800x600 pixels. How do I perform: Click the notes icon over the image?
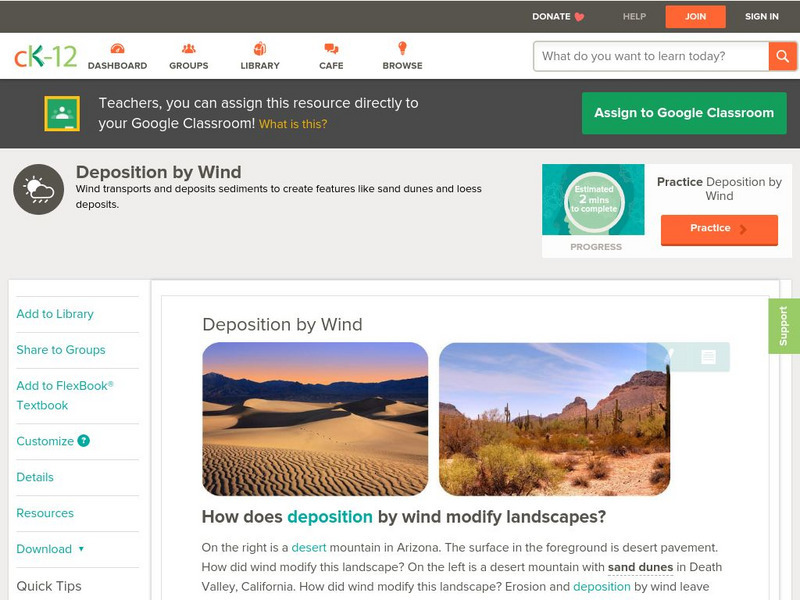click(x=708, y=357)
